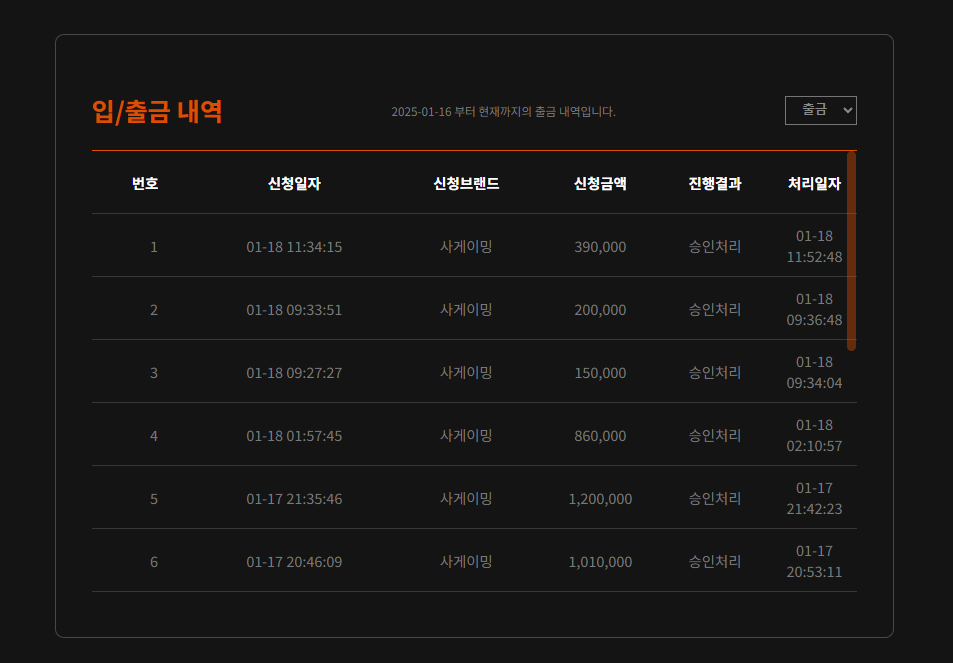Click the 번호 column header
The image size is (953, 663).
click(145, 184)
